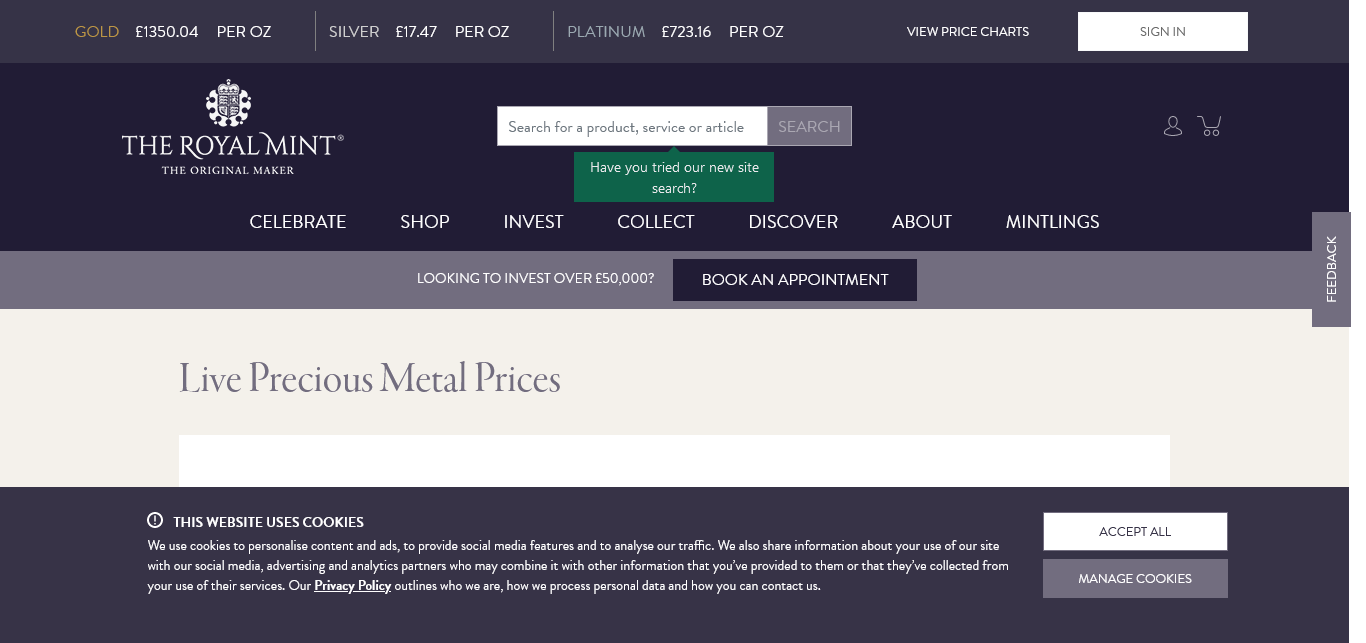Open Manage Cookies settings
Viewport: 1366px width, 643px height.
1135,578
